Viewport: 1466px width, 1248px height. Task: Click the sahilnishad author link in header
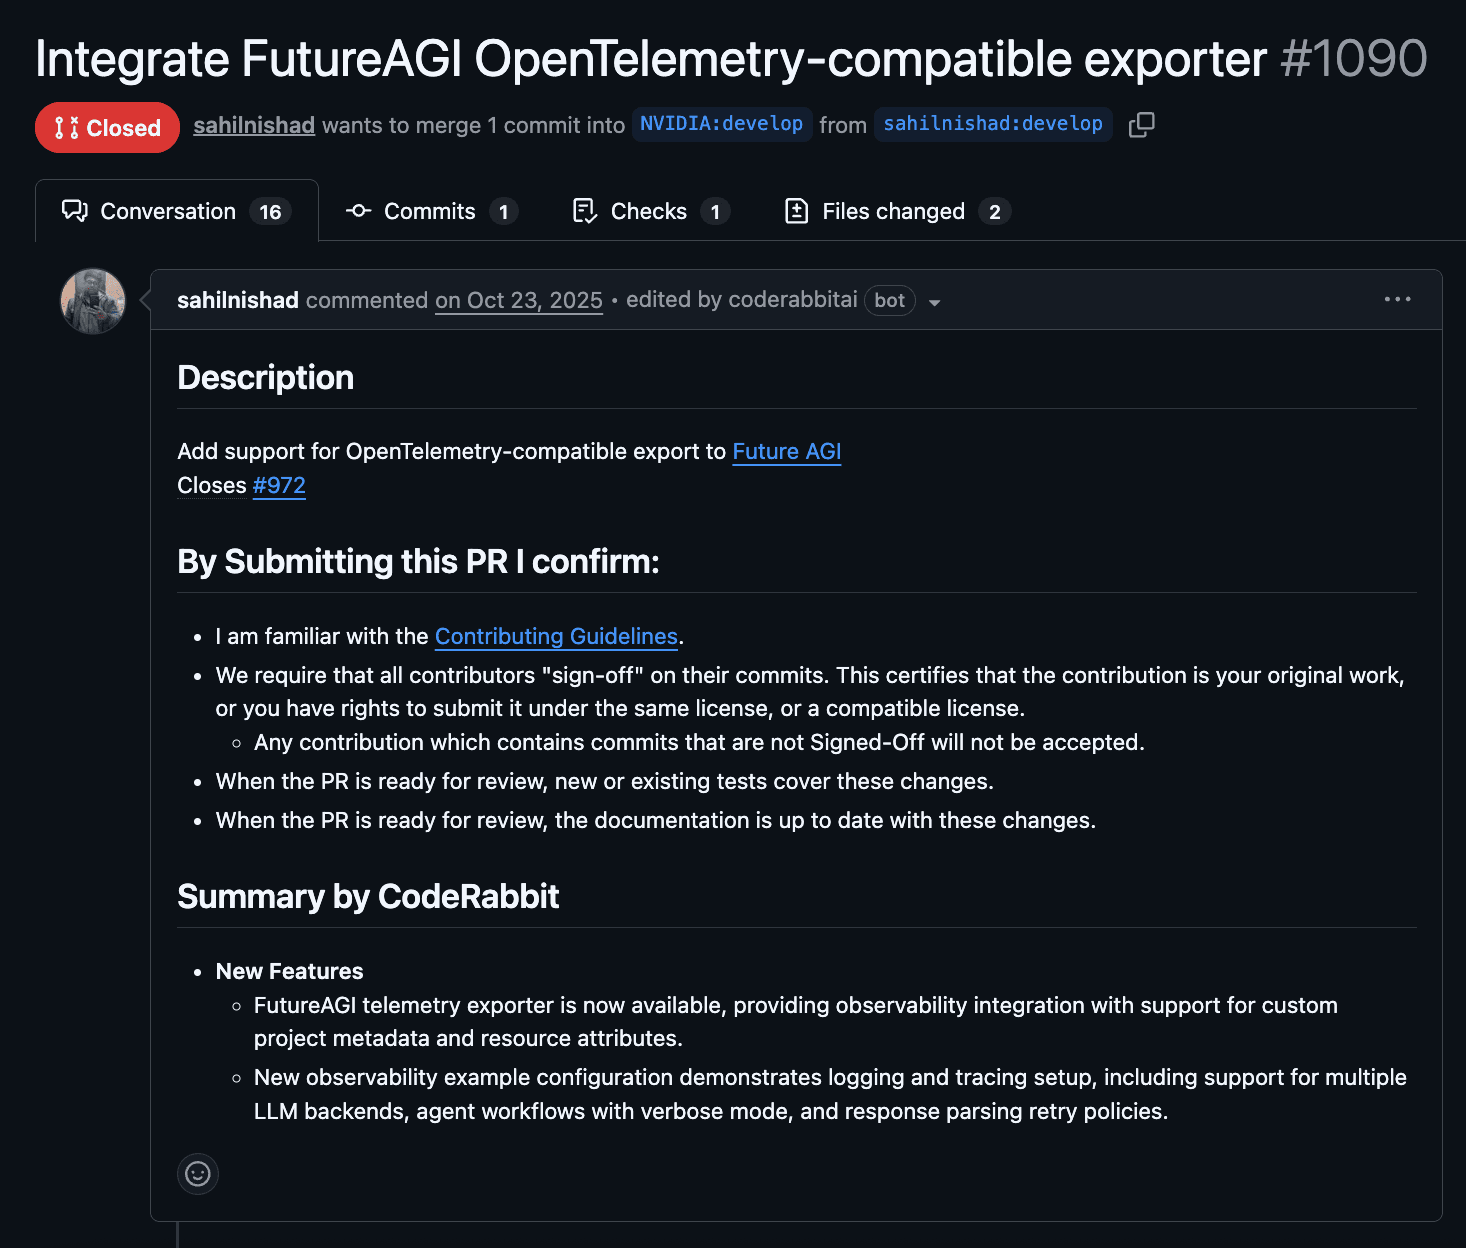click(x=254, y=125)
